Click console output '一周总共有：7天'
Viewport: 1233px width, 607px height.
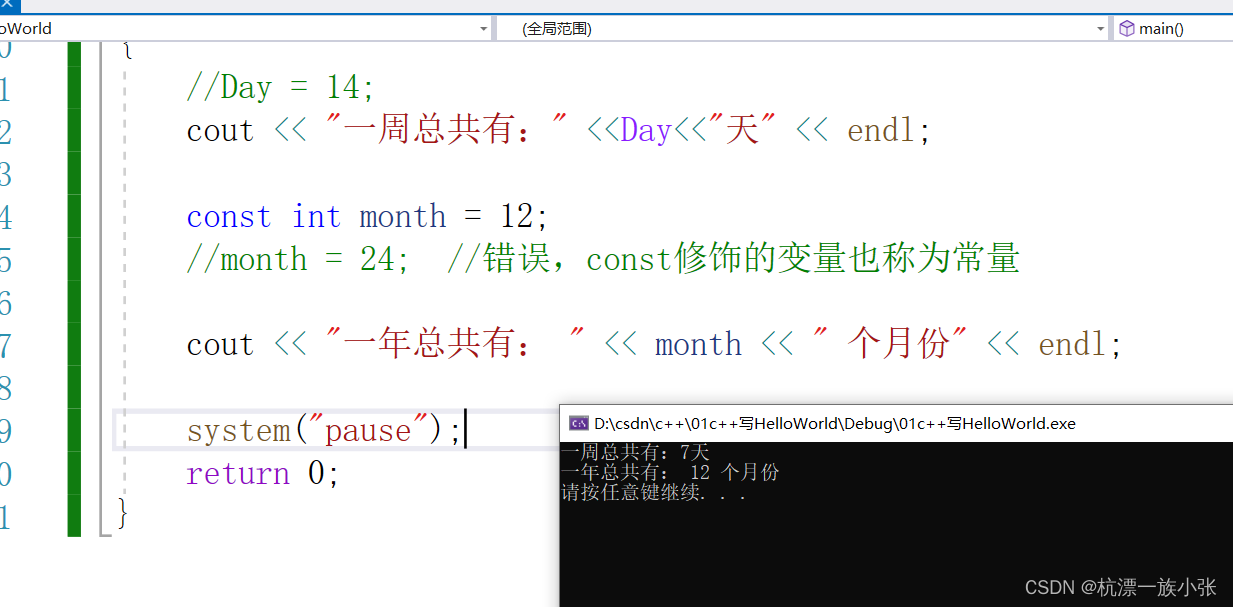pos(635,453)
